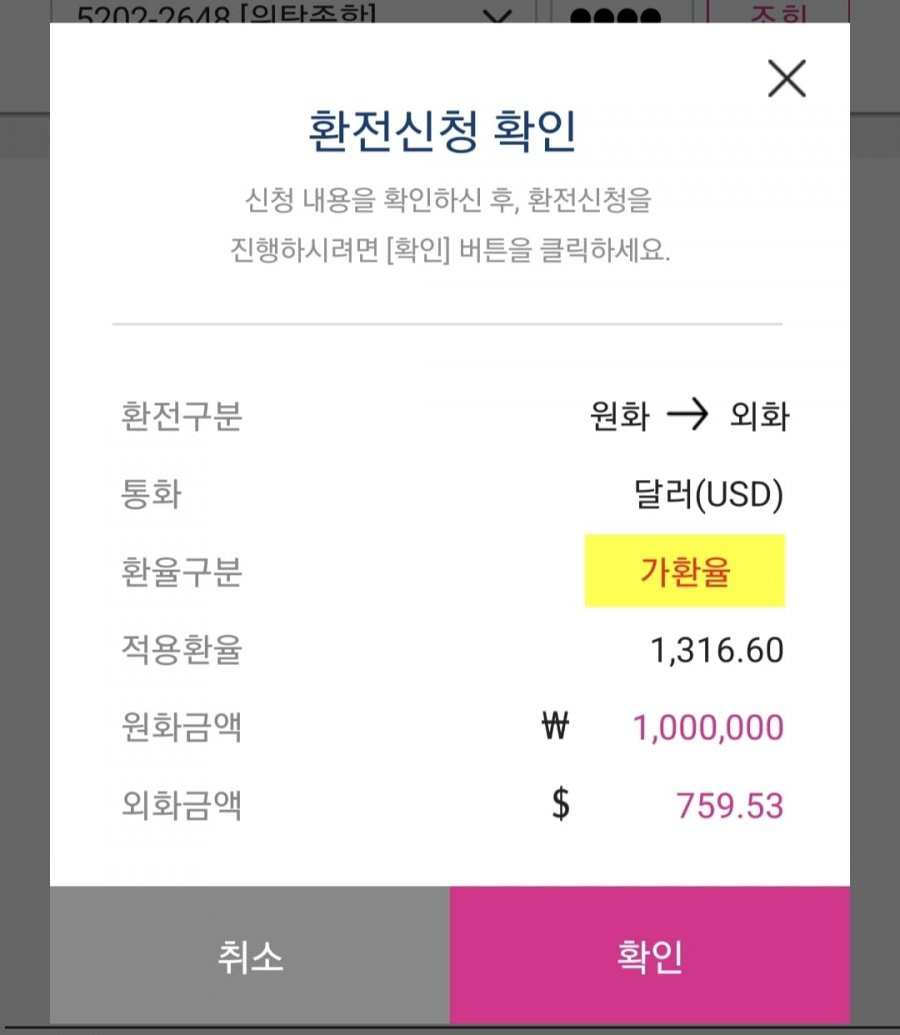Screen dimensions: 900x1035
Task: Tap the 조회 button behind the dialog
Action: 779,12
